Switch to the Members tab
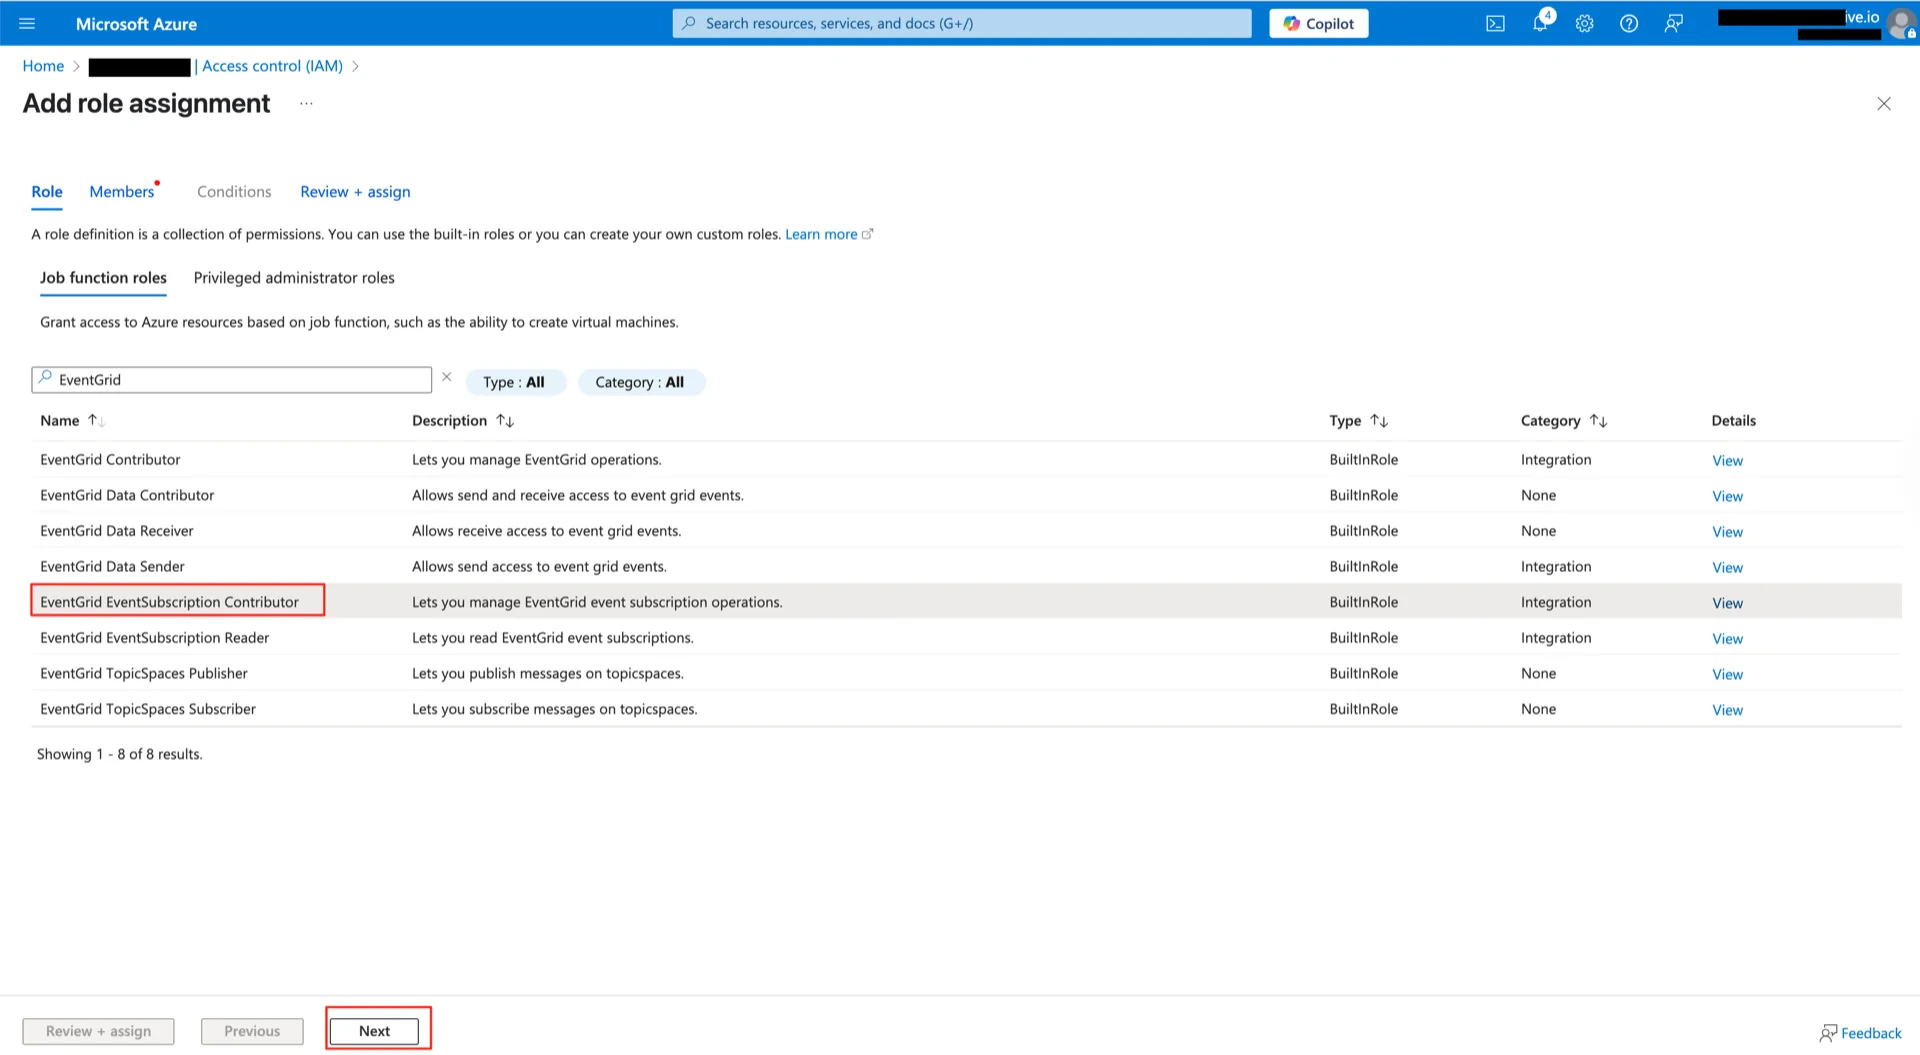Screen dimensions: 1920x1055 (122, 192)
